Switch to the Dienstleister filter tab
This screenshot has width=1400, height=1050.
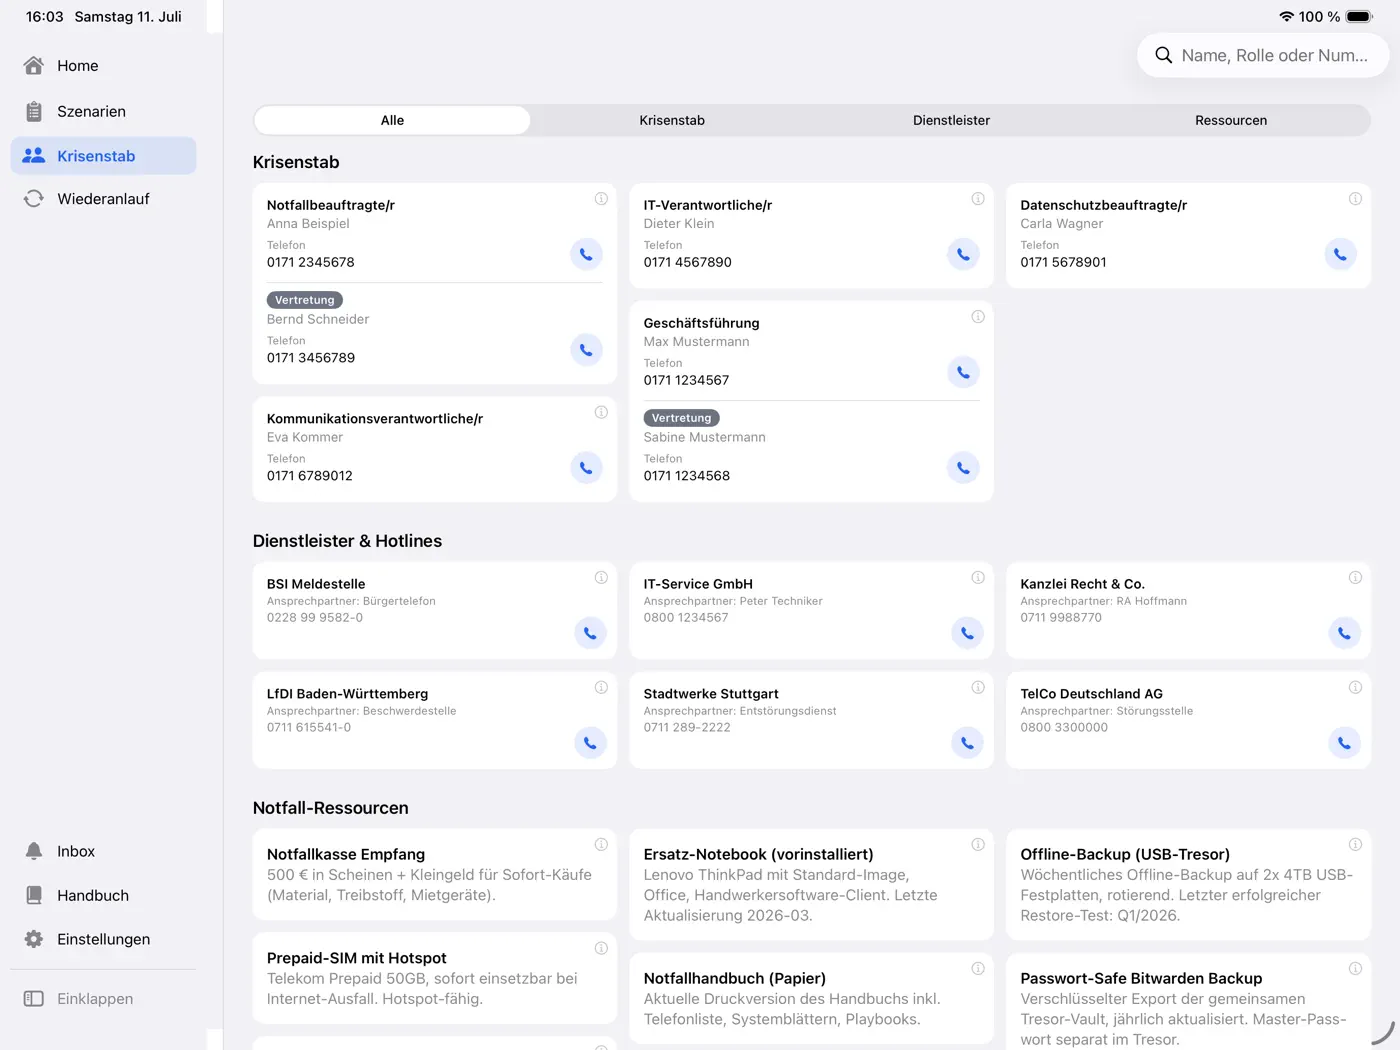951,120
